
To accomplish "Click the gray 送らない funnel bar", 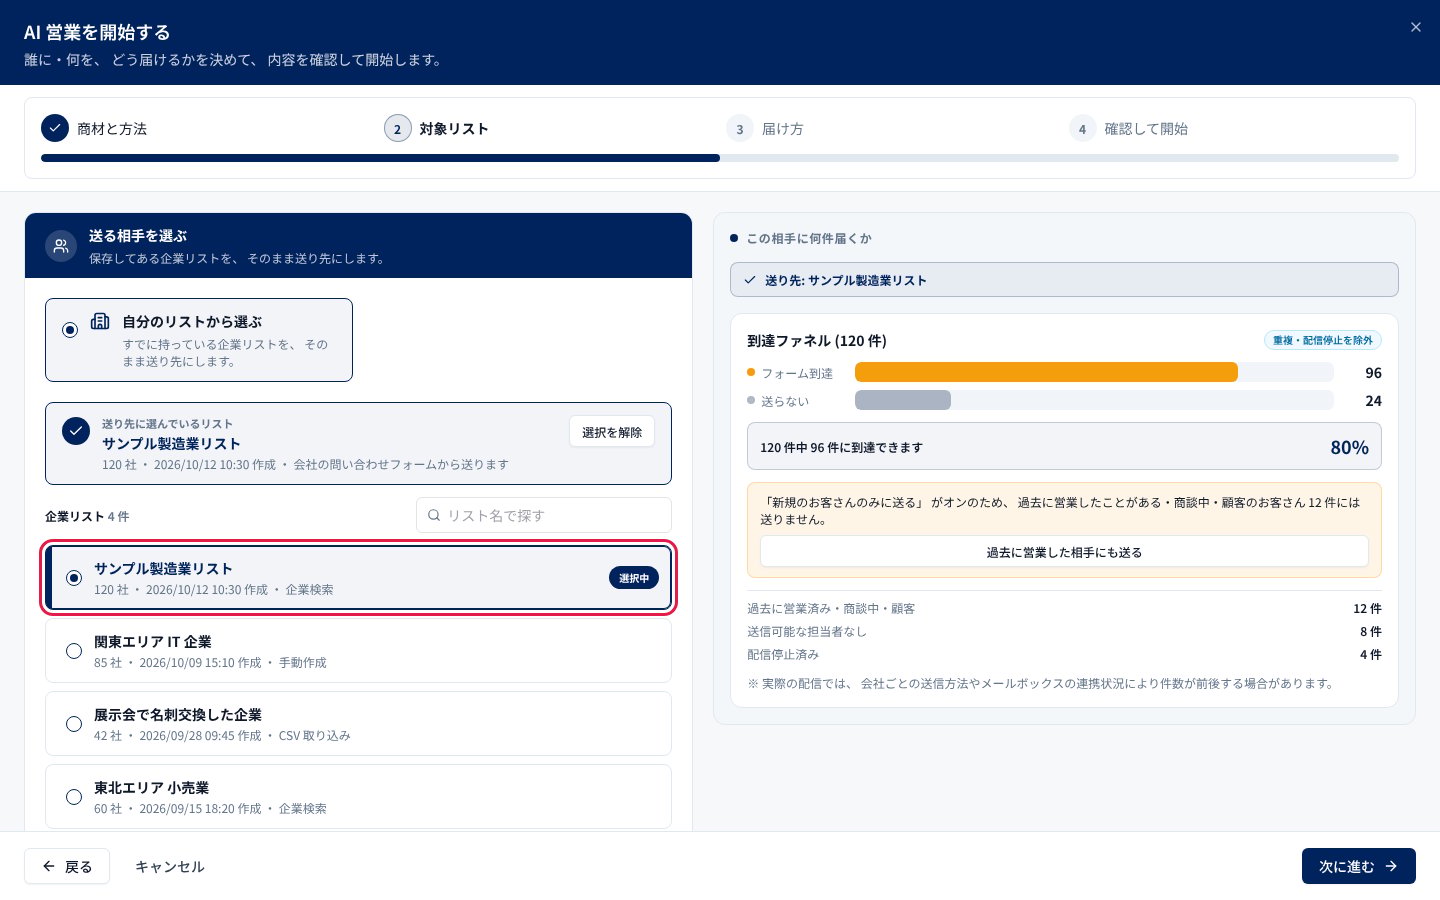I will 903,400.
